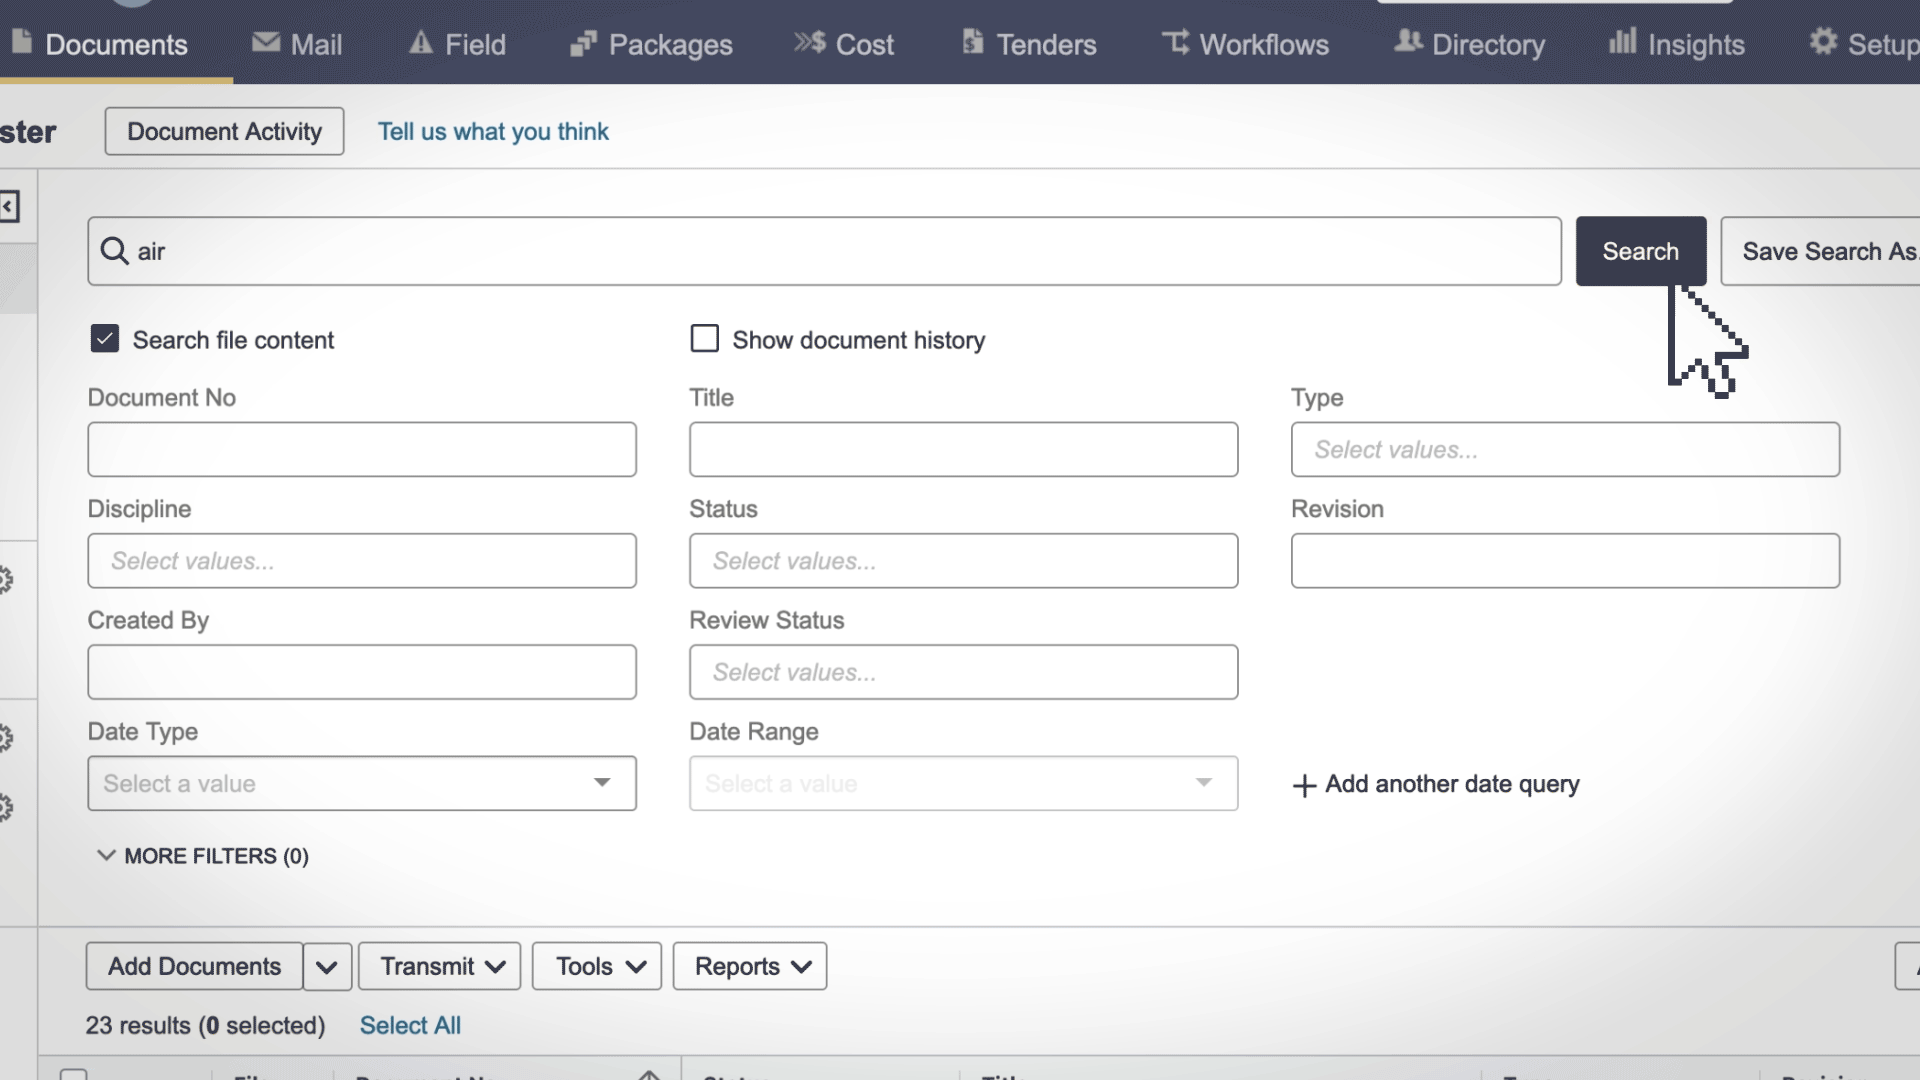1920x1080 pixels.
Task: Click the Select All link
Action: pyautogui.click(x=410, y=1025)
